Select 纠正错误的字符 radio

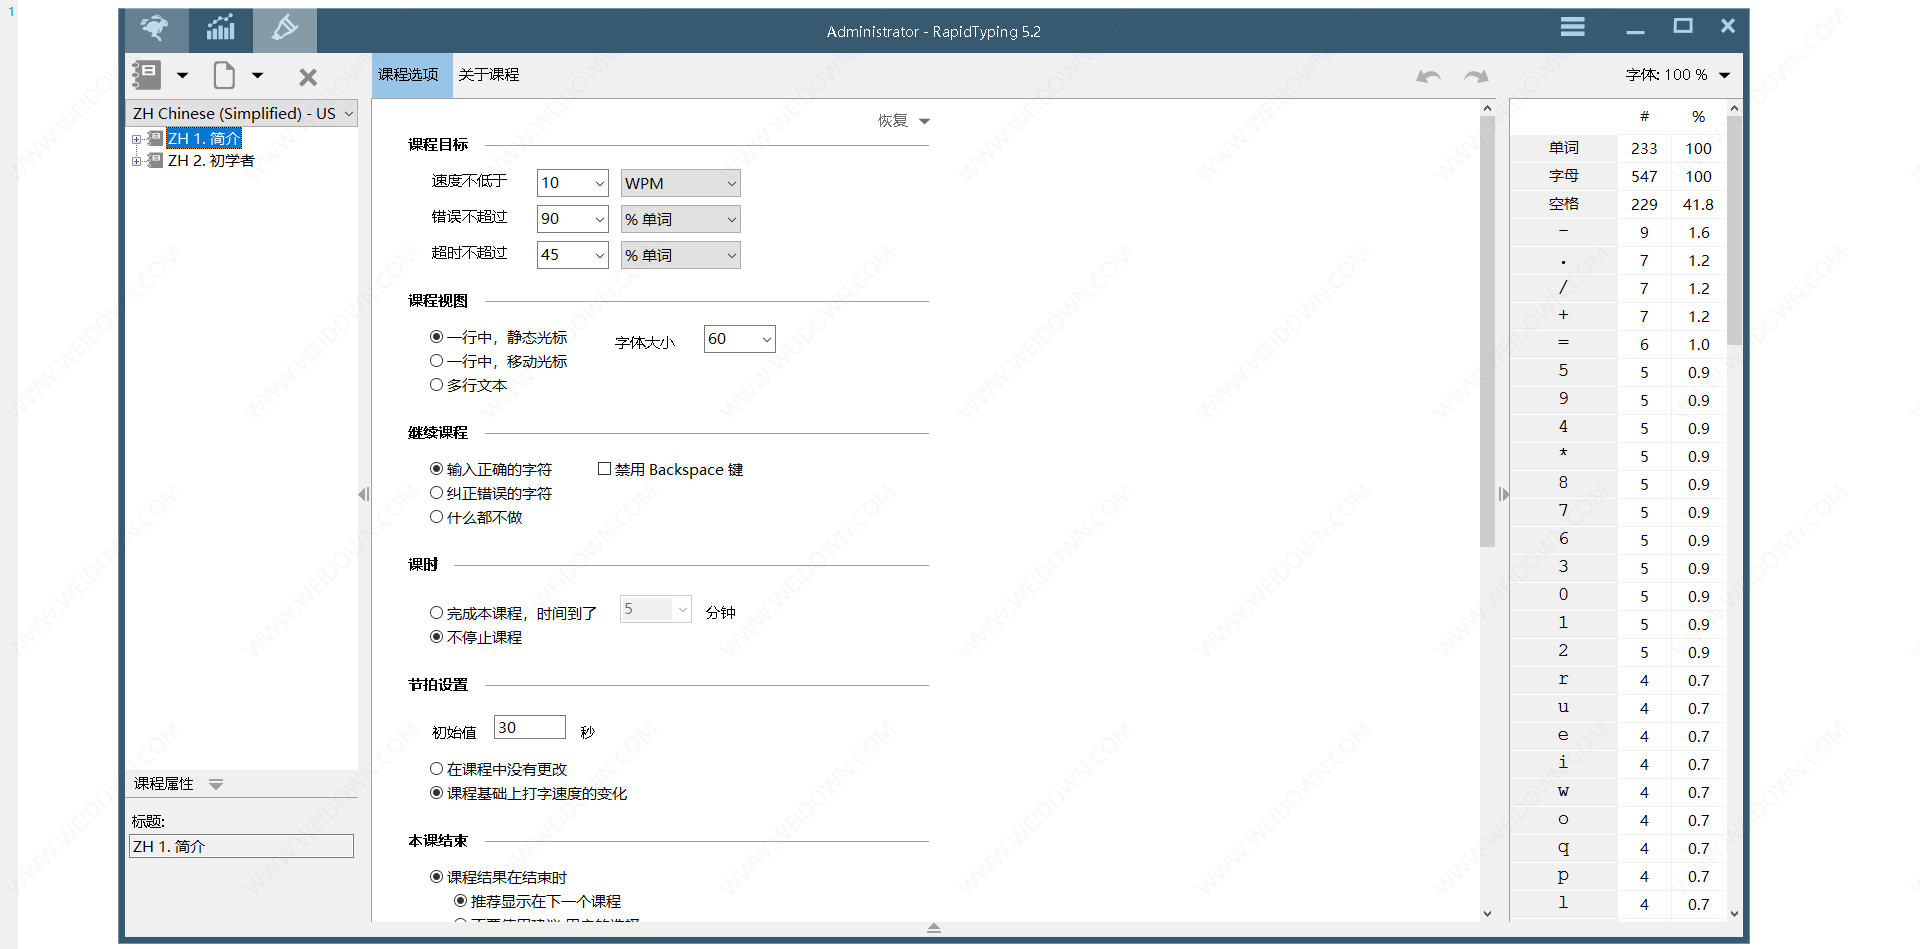(437, 493)
